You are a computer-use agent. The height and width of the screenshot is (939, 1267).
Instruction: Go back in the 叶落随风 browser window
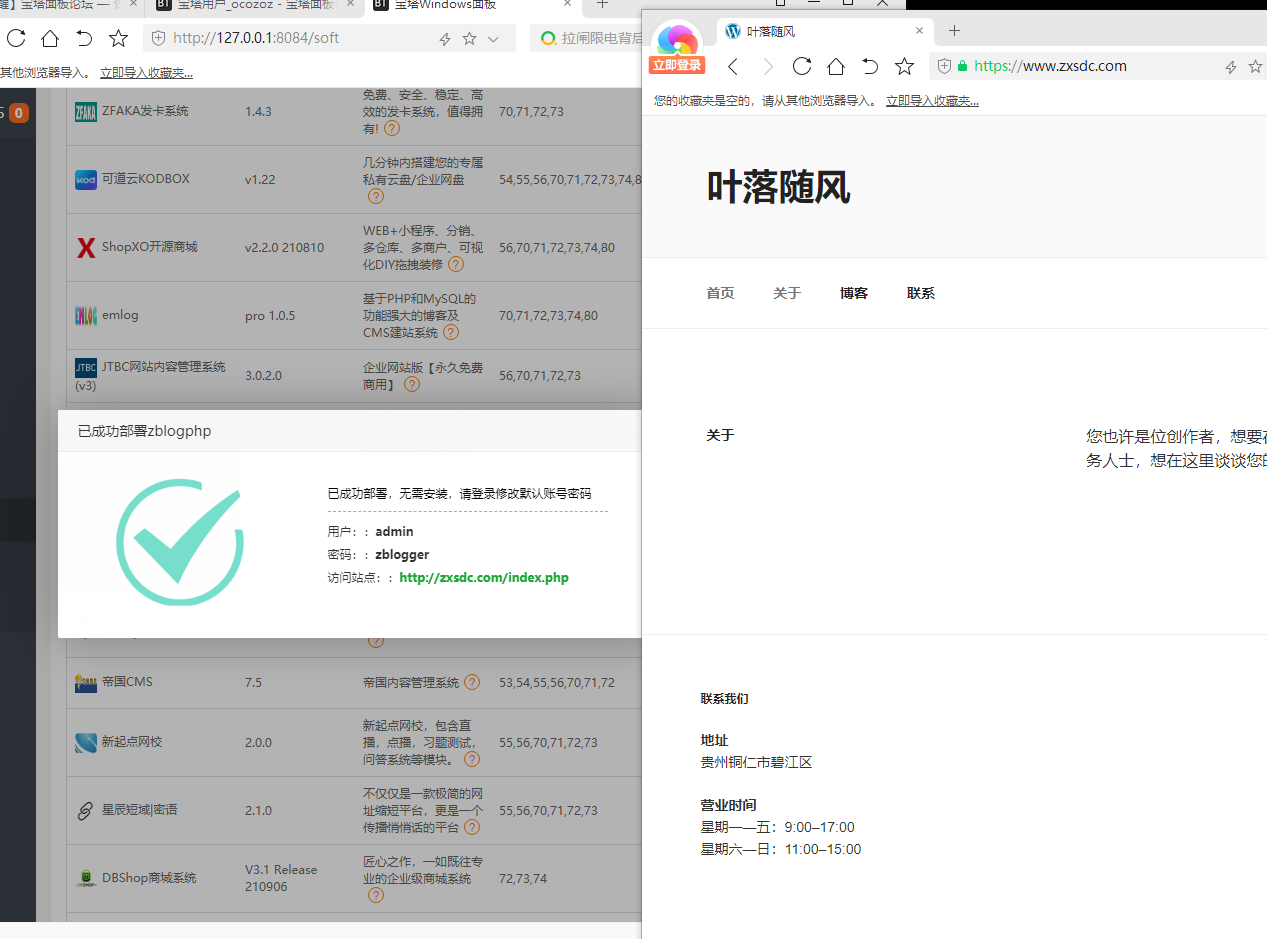pos(733,66)
